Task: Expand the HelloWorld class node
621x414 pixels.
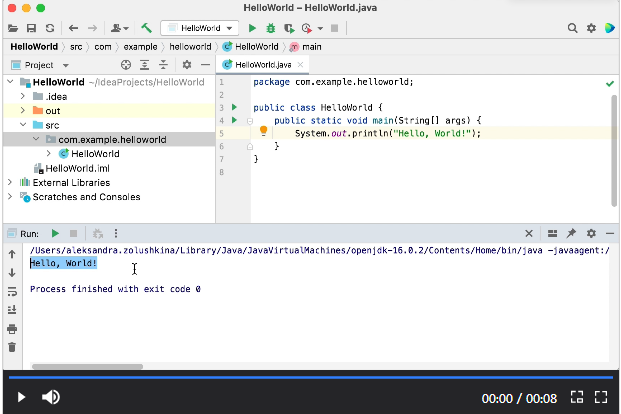Action: coord(49,153)
